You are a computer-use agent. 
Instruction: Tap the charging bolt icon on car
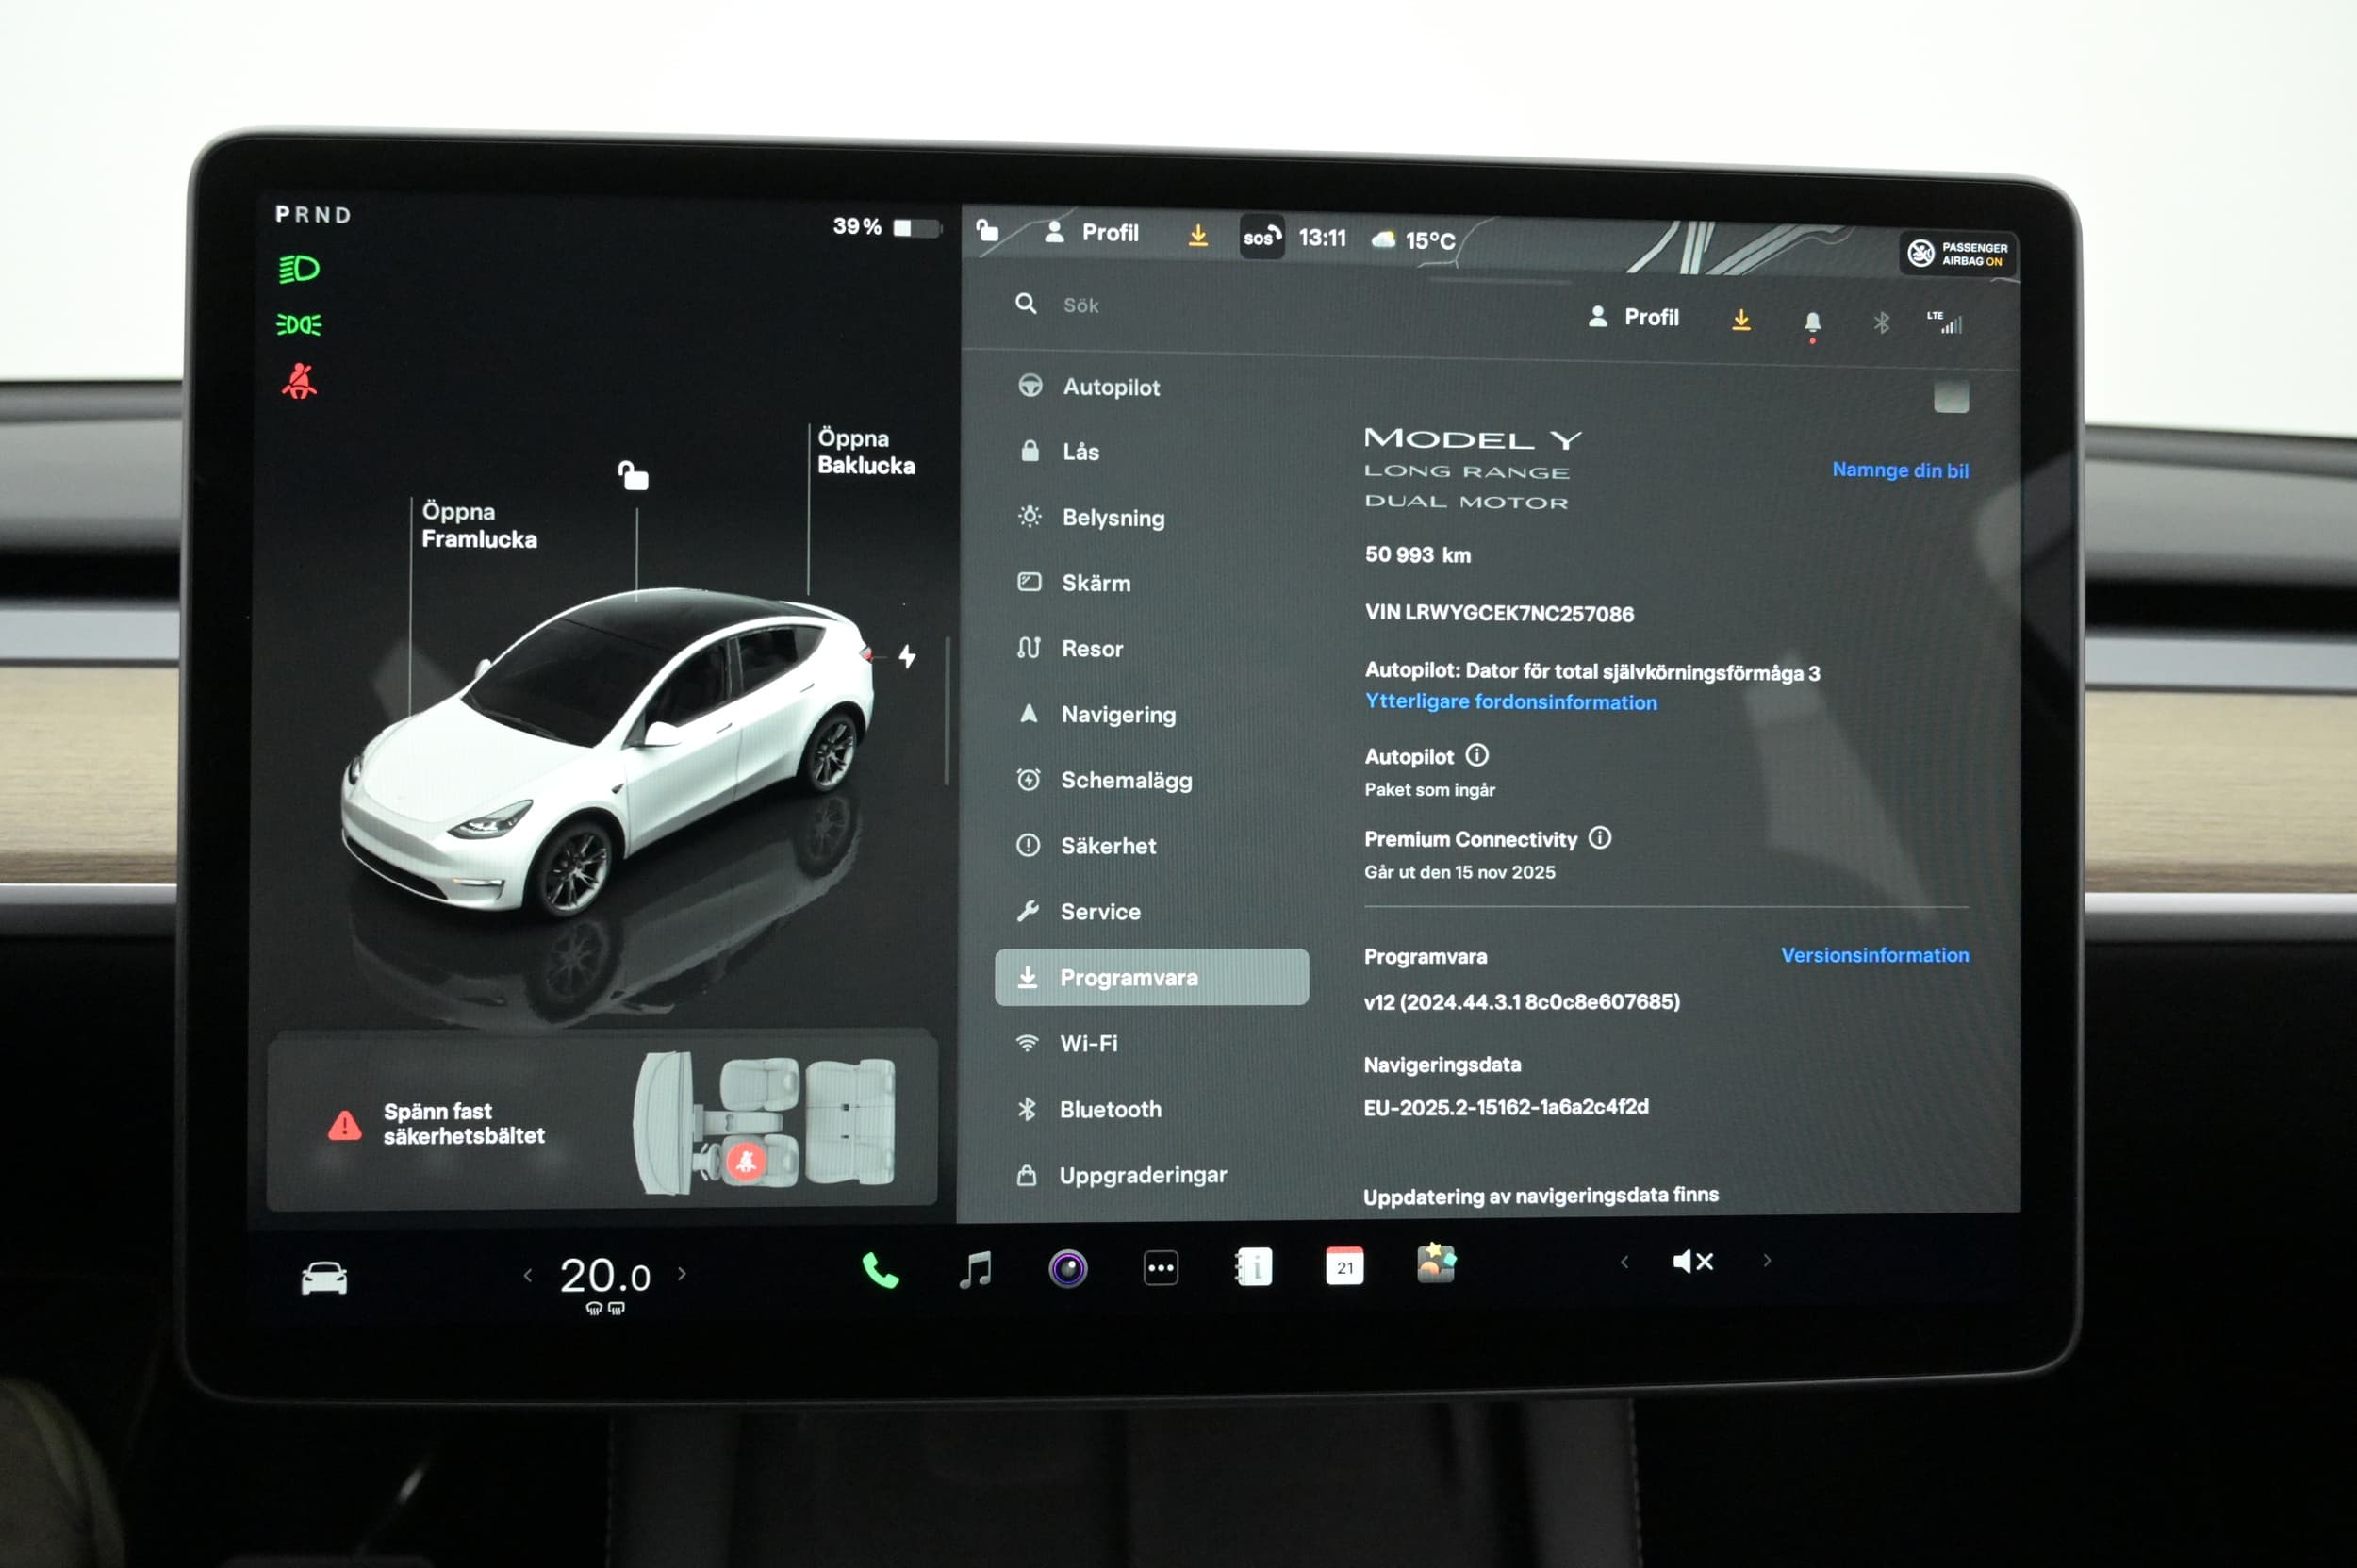click(906, 656)
